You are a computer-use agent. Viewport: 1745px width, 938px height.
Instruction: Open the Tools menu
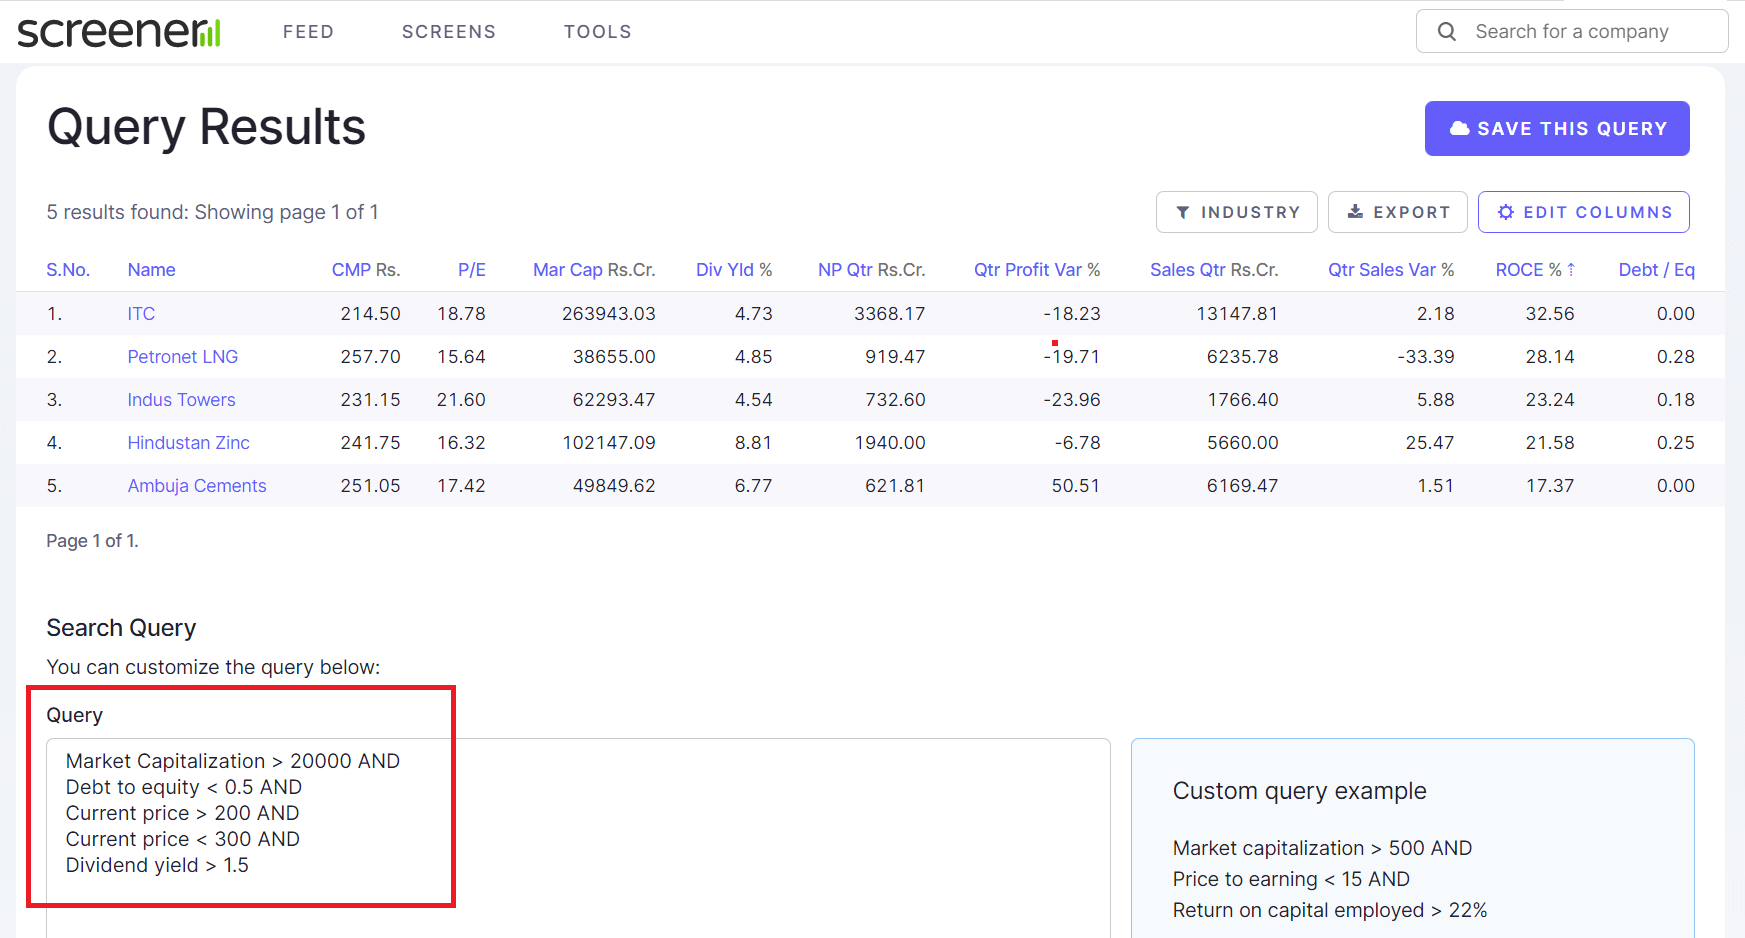click(x=598, y=32)
